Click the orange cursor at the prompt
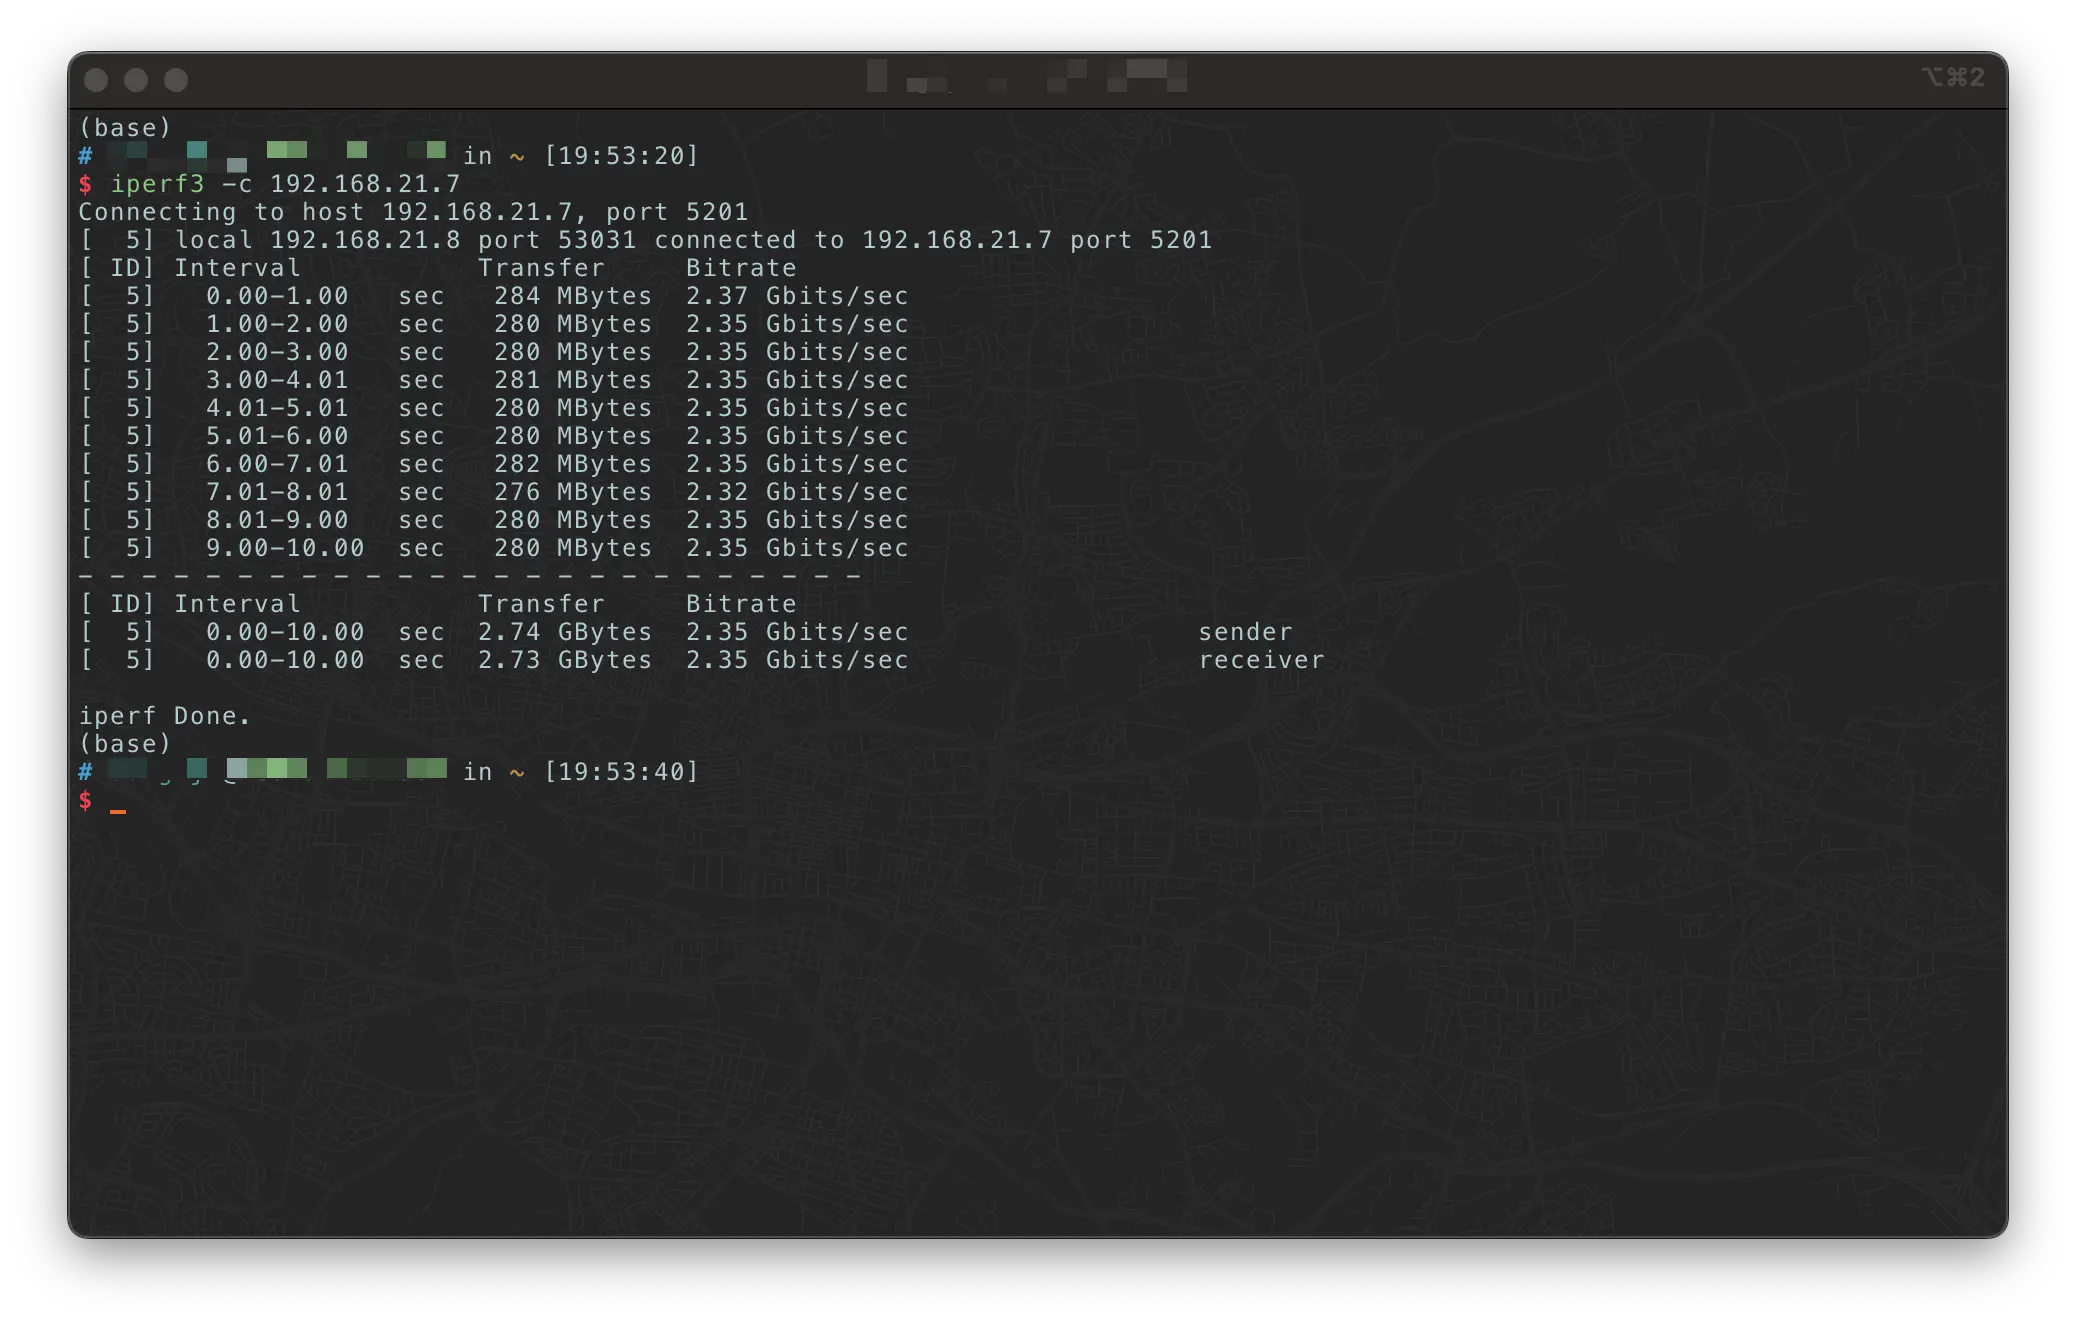The height and width of the screenshot is (1322, 2076). 118,810
